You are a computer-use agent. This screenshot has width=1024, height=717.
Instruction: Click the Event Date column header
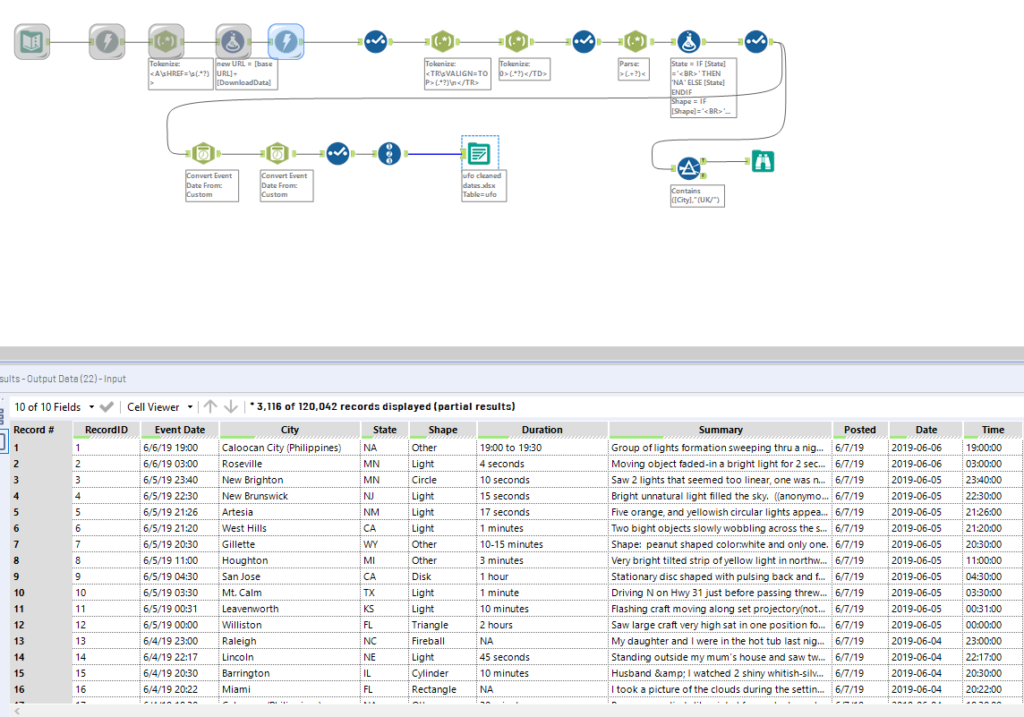tap(180, 430)
